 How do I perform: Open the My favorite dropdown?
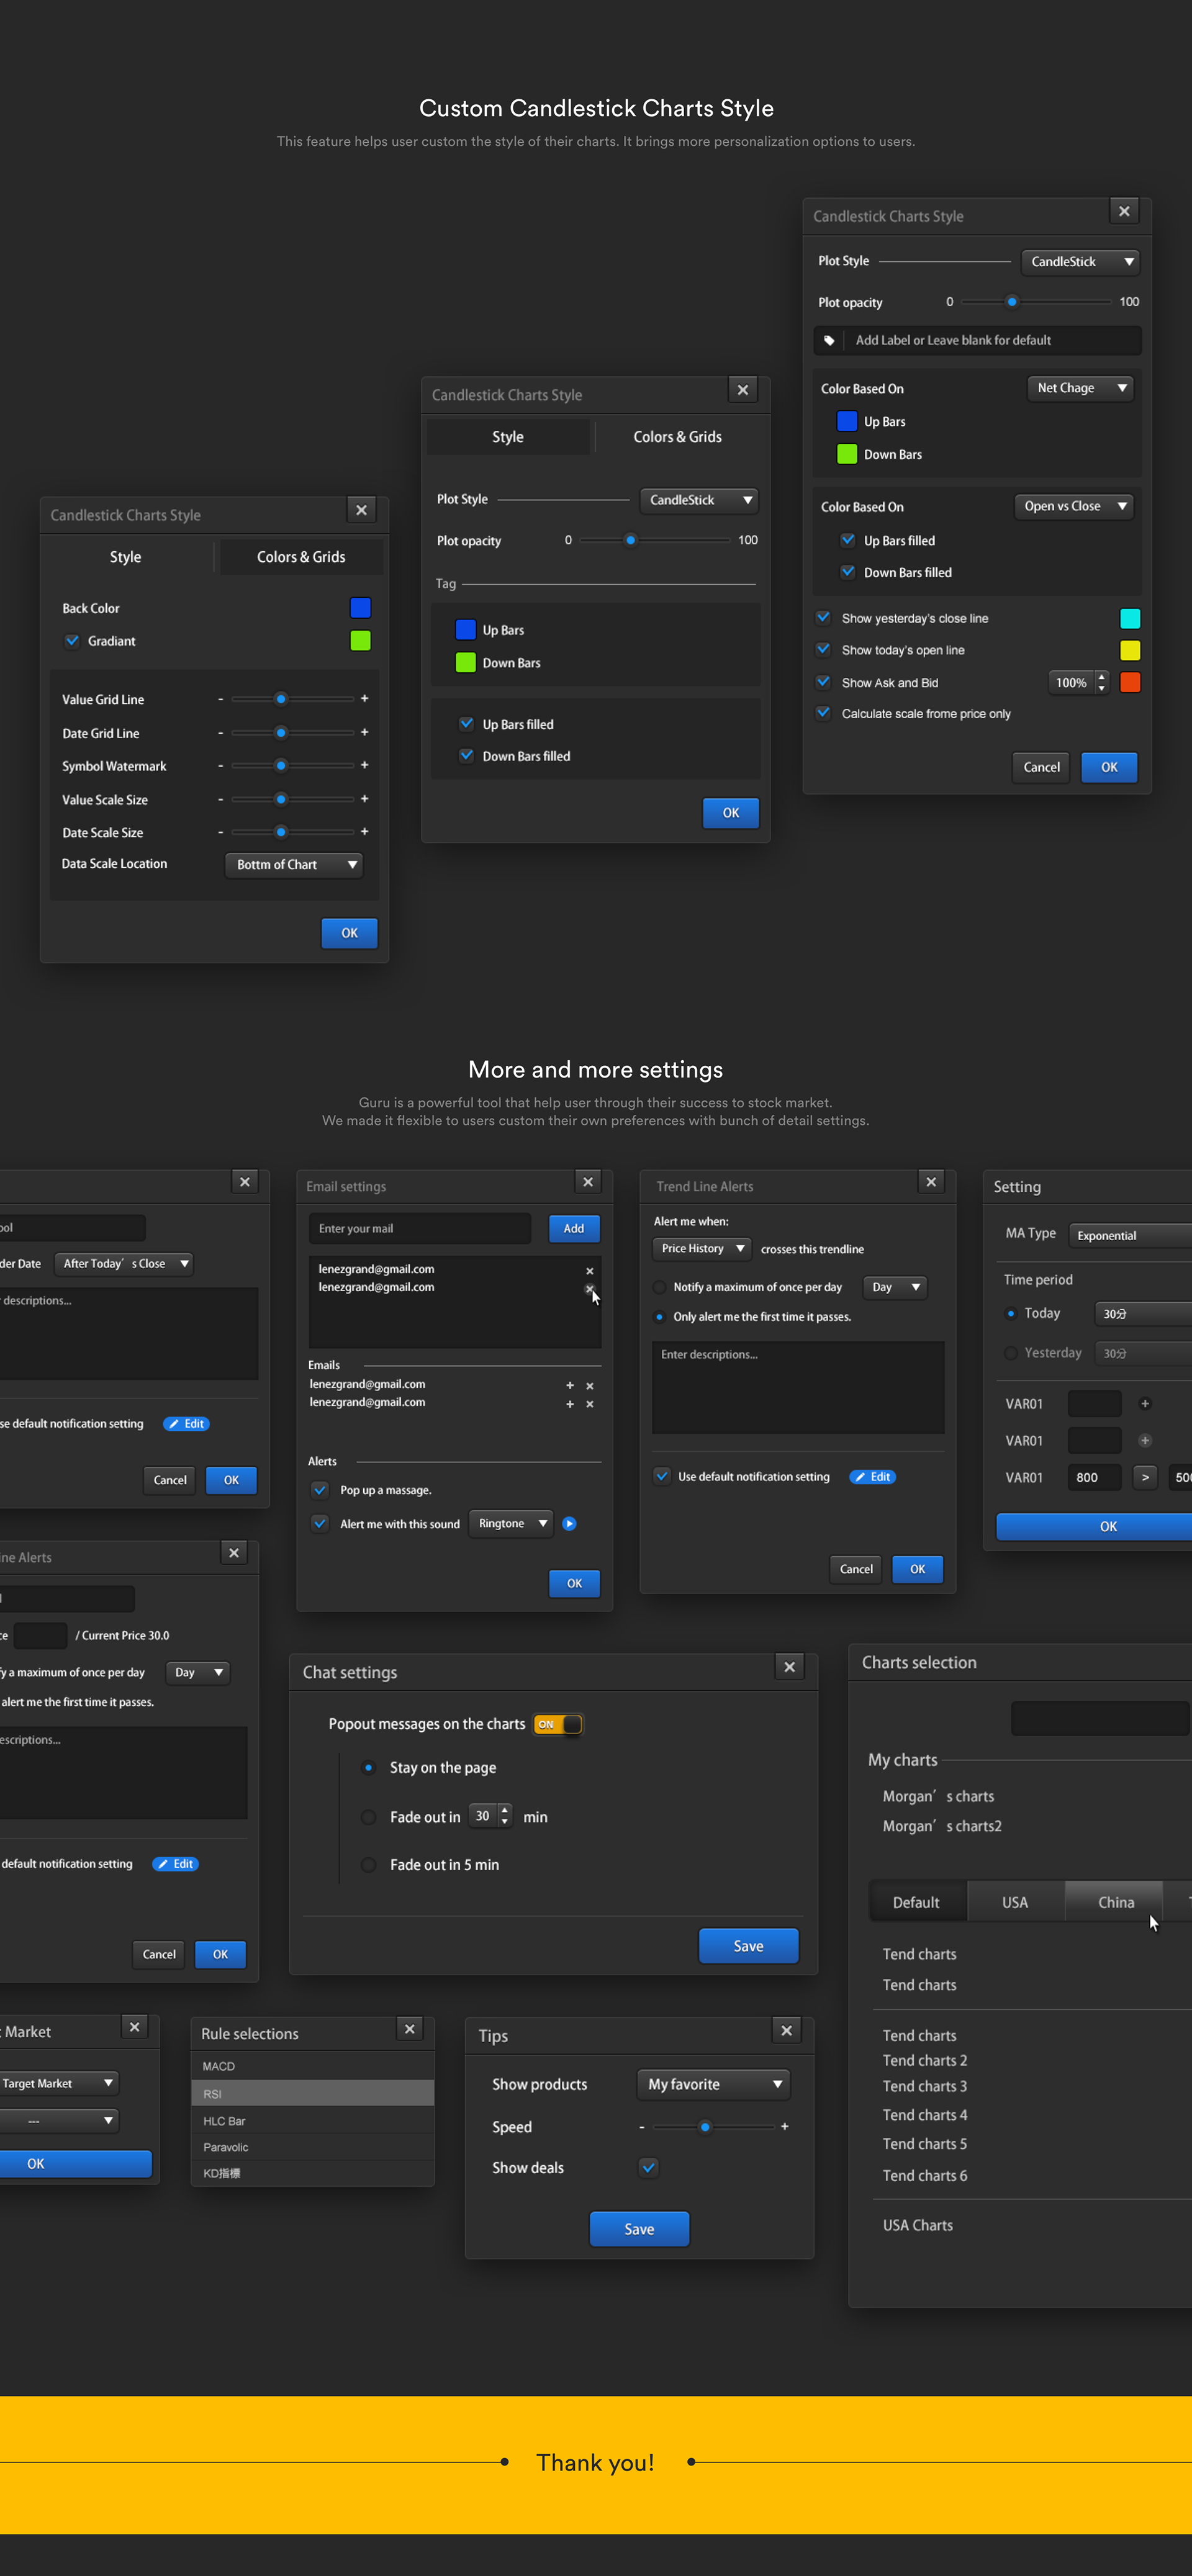[x=713, y=2084]
